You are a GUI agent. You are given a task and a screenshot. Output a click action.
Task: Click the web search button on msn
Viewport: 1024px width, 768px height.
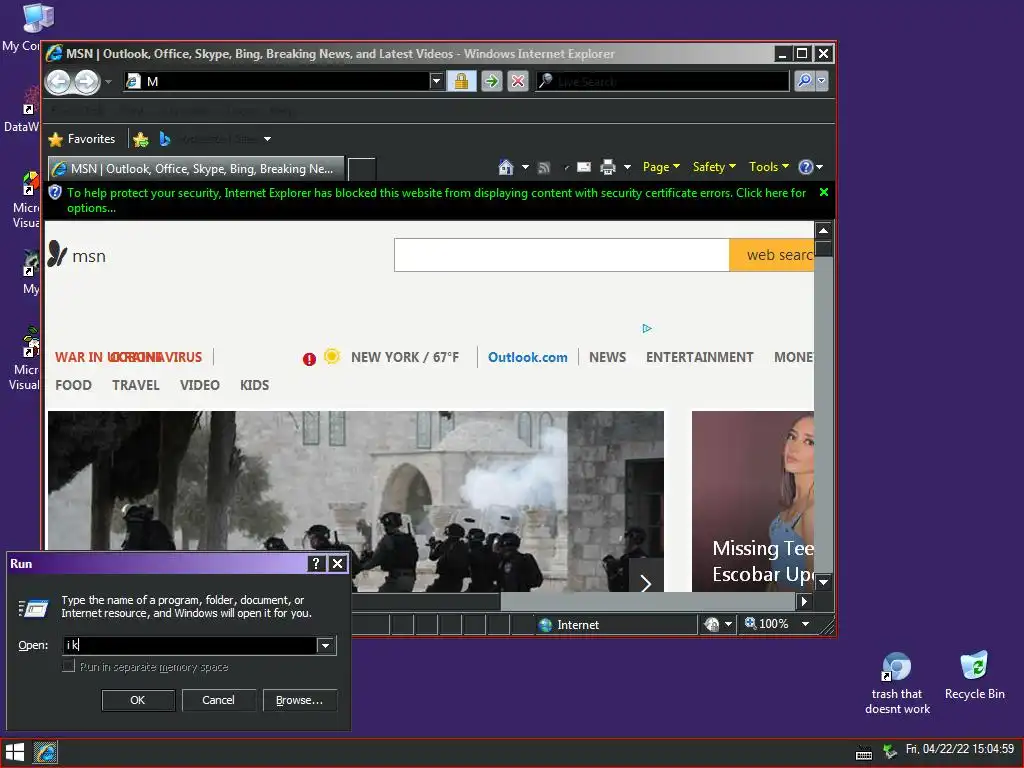click(772, 255)
